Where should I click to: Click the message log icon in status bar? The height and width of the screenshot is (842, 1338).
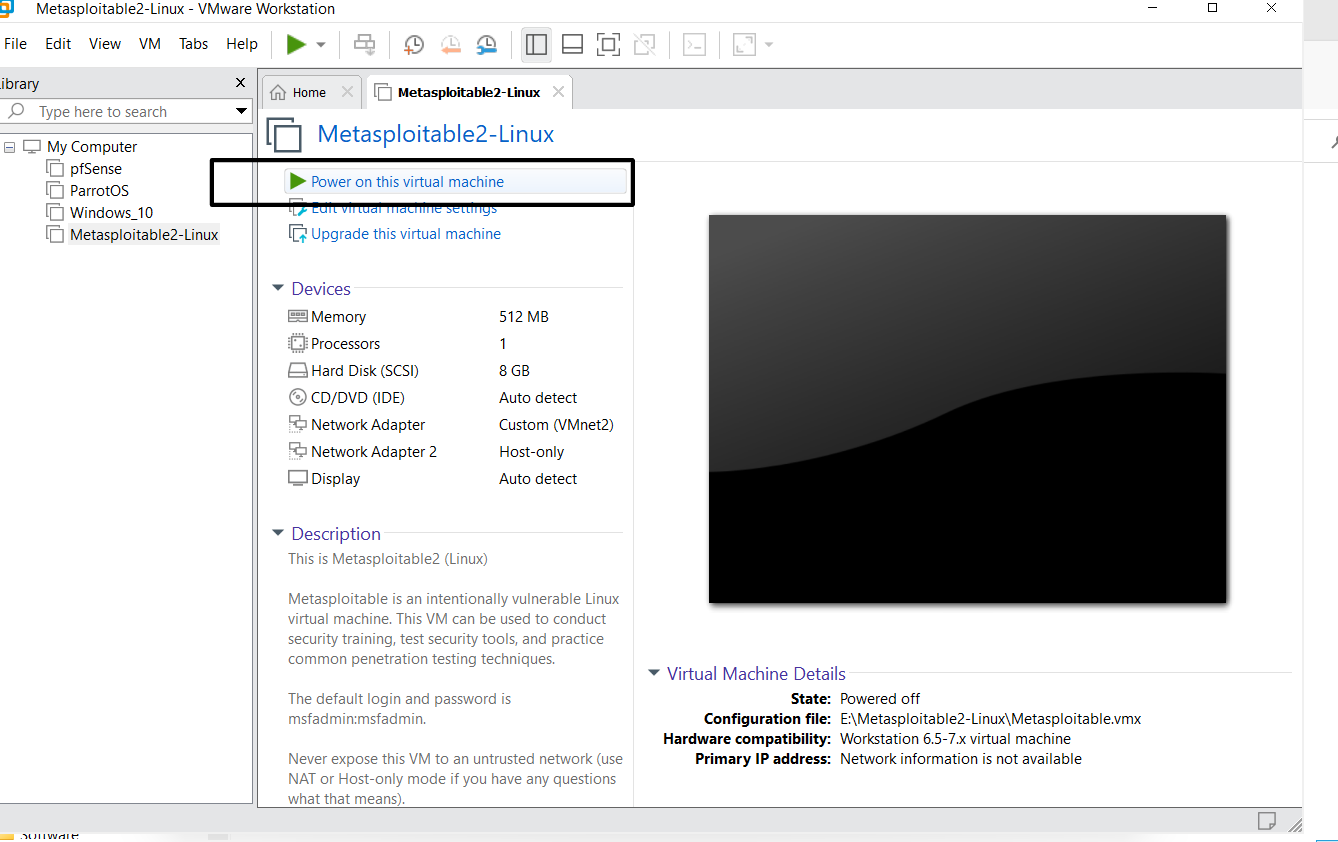click(1266, 821)
